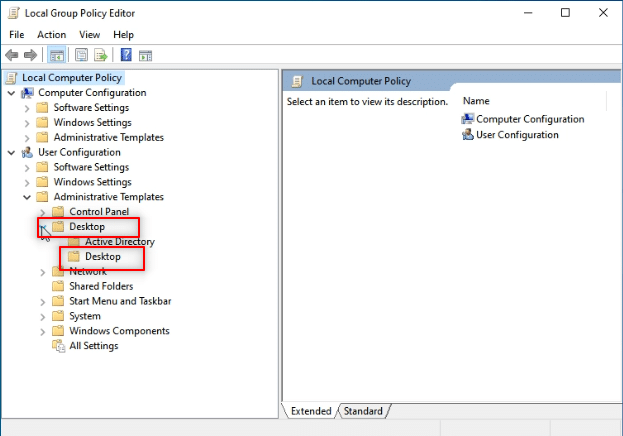Click the Export List toolbar icon
Viewport: 623px width, 436px height.
click(101, 55)
